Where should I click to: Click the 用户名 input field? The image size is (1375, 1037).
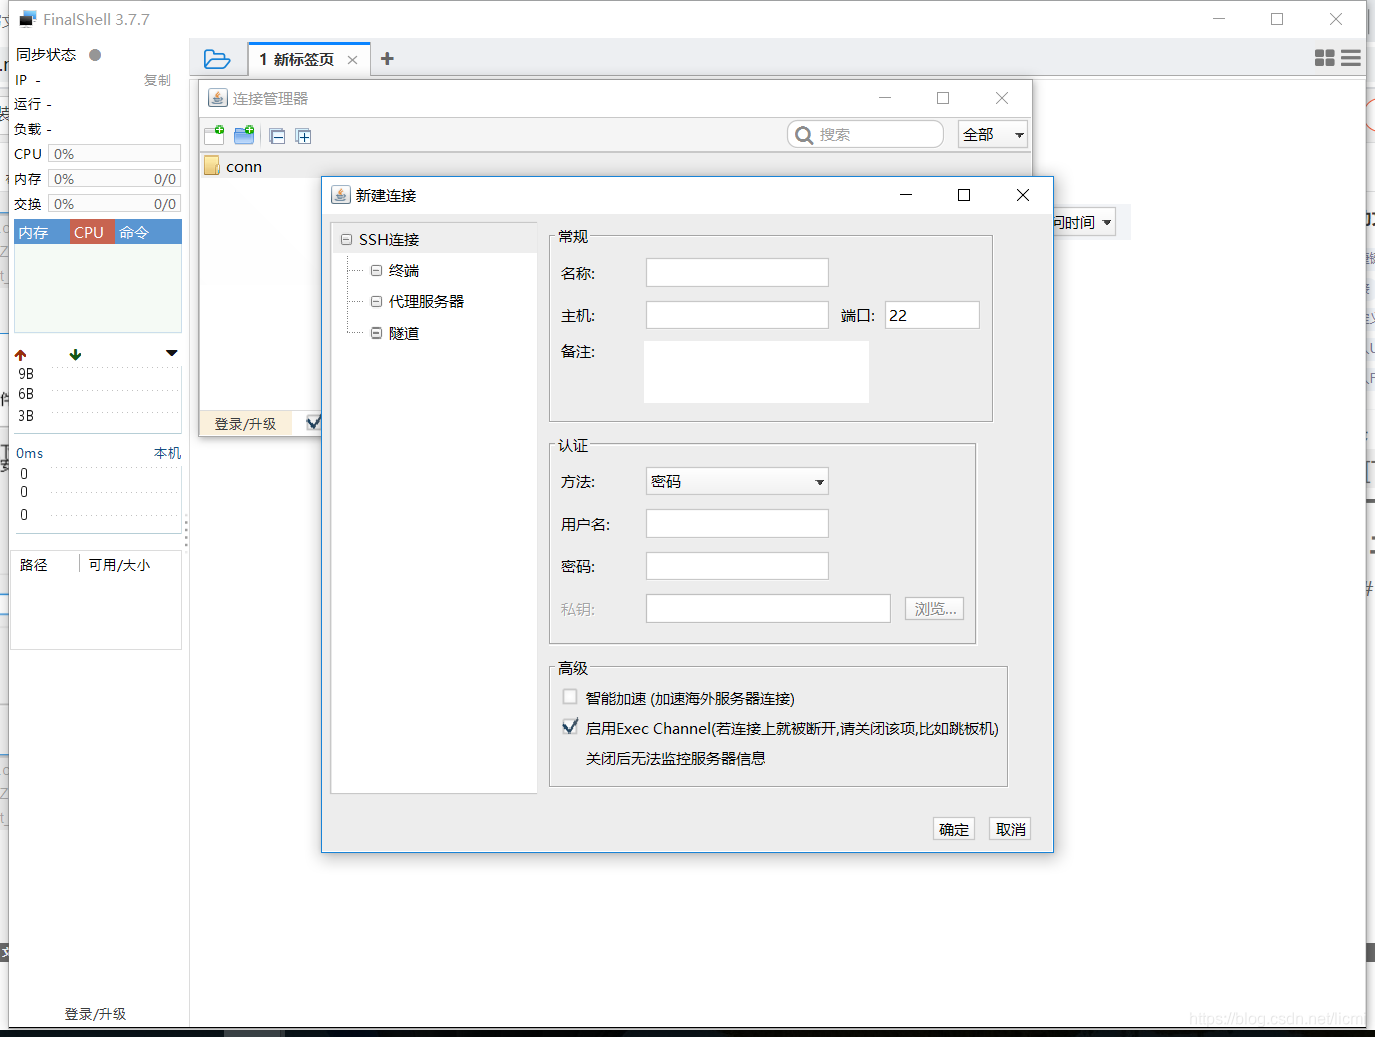coord(737,524)
